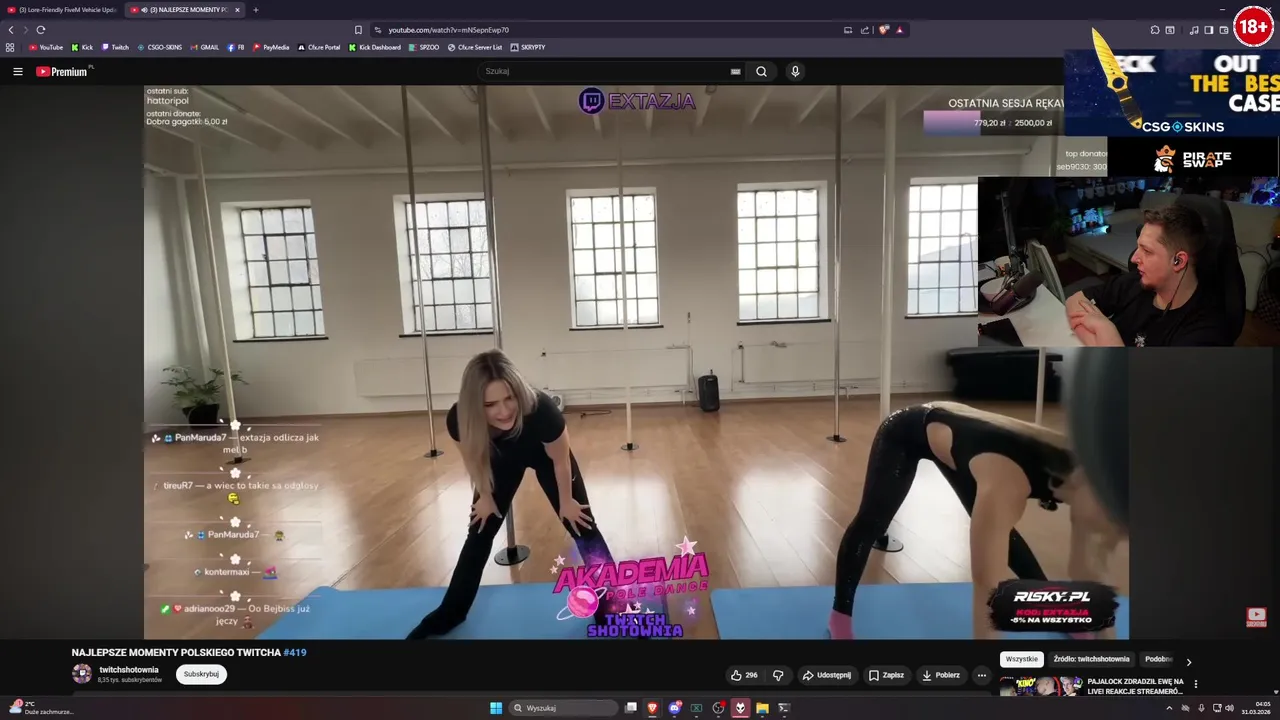Image resolution: width=1280 pixels, height=720 pixels.
Task: Go forward with browser forward arrow
Action: click(x=26, y=30)
